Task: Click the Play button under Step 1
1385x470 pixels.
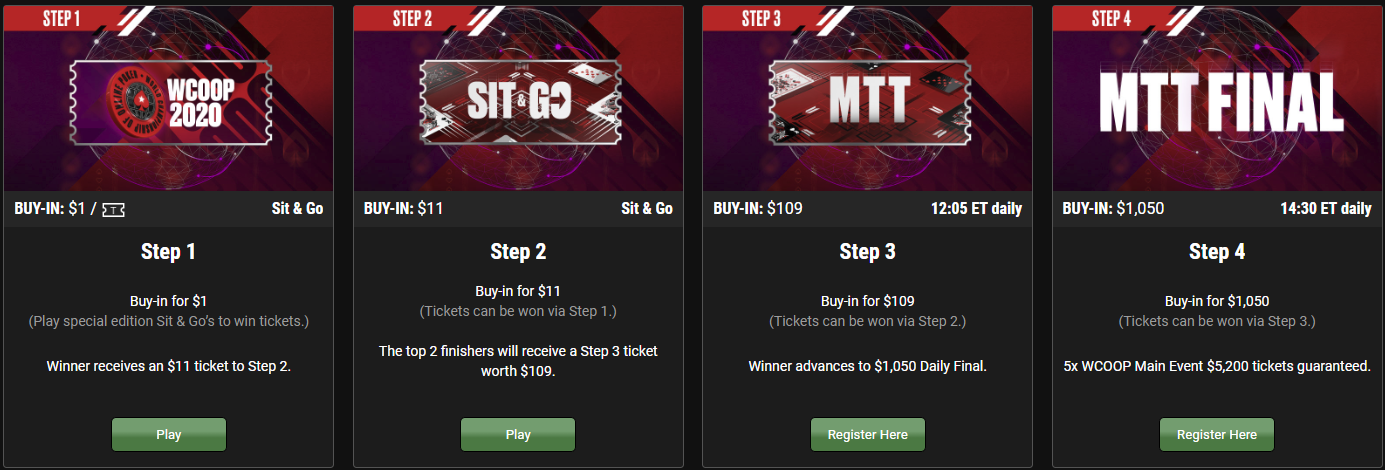Action: tap(169, 435)
